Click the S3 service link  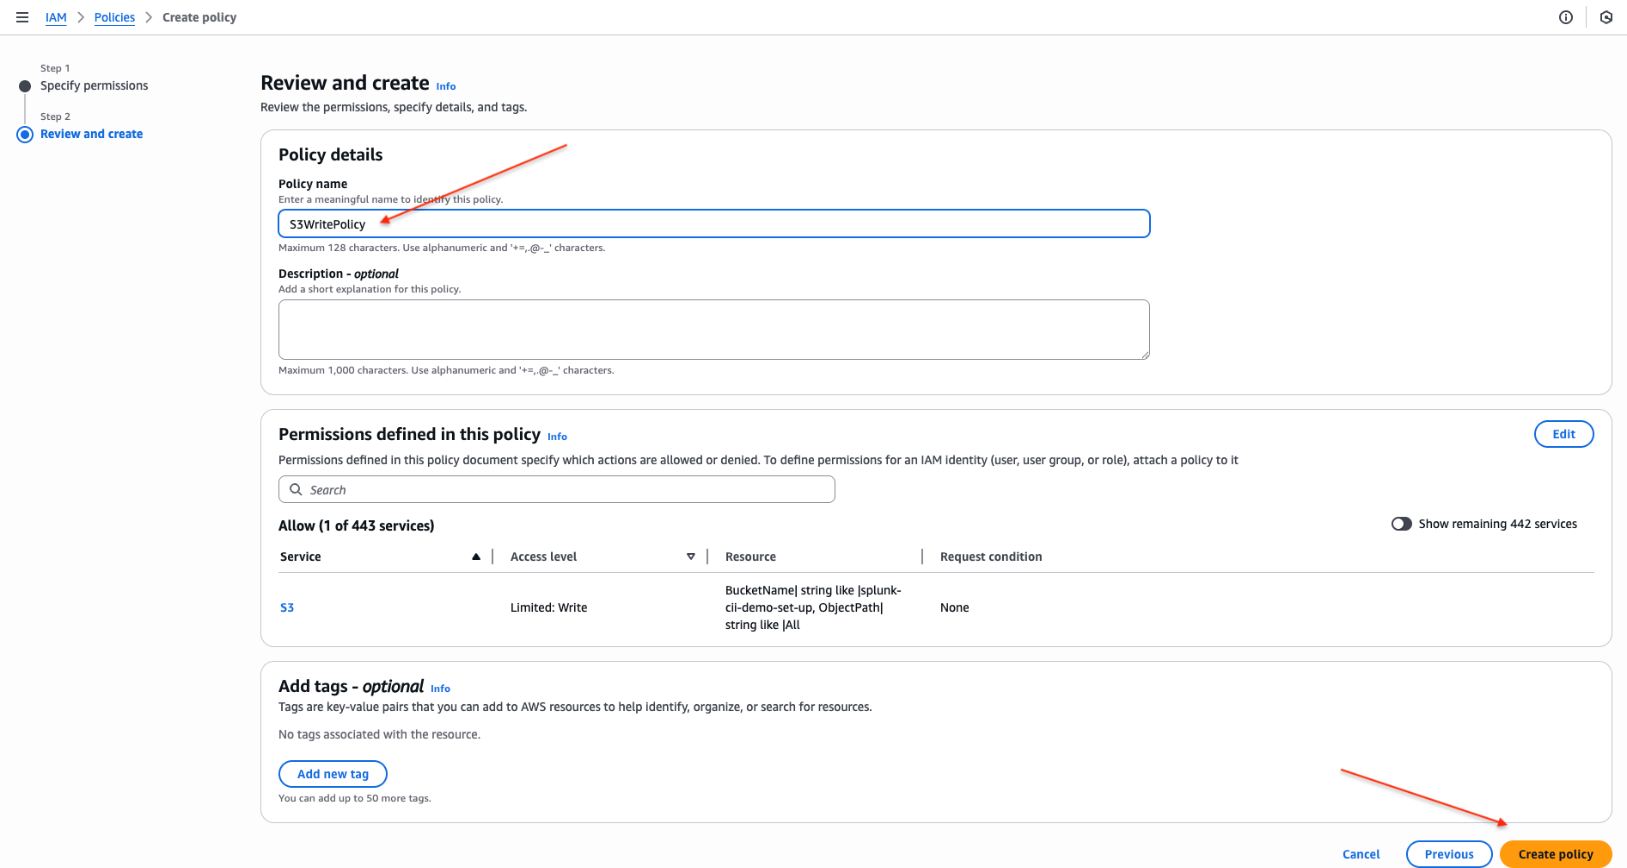tap(287, 608)
